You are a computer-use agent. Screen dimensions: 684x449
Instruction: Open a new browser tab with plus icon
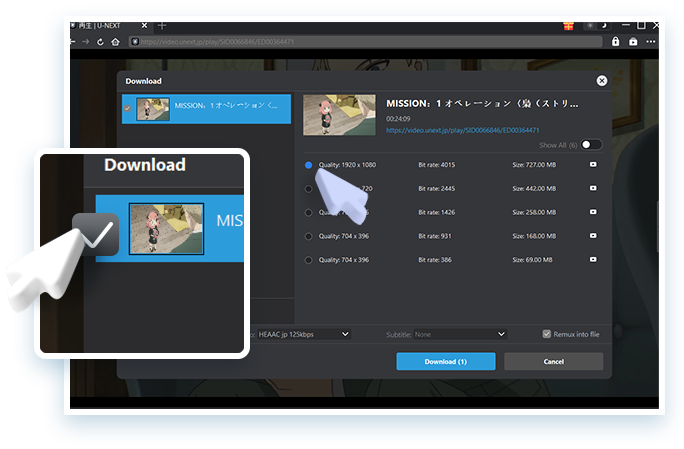(x=162, y=26)
